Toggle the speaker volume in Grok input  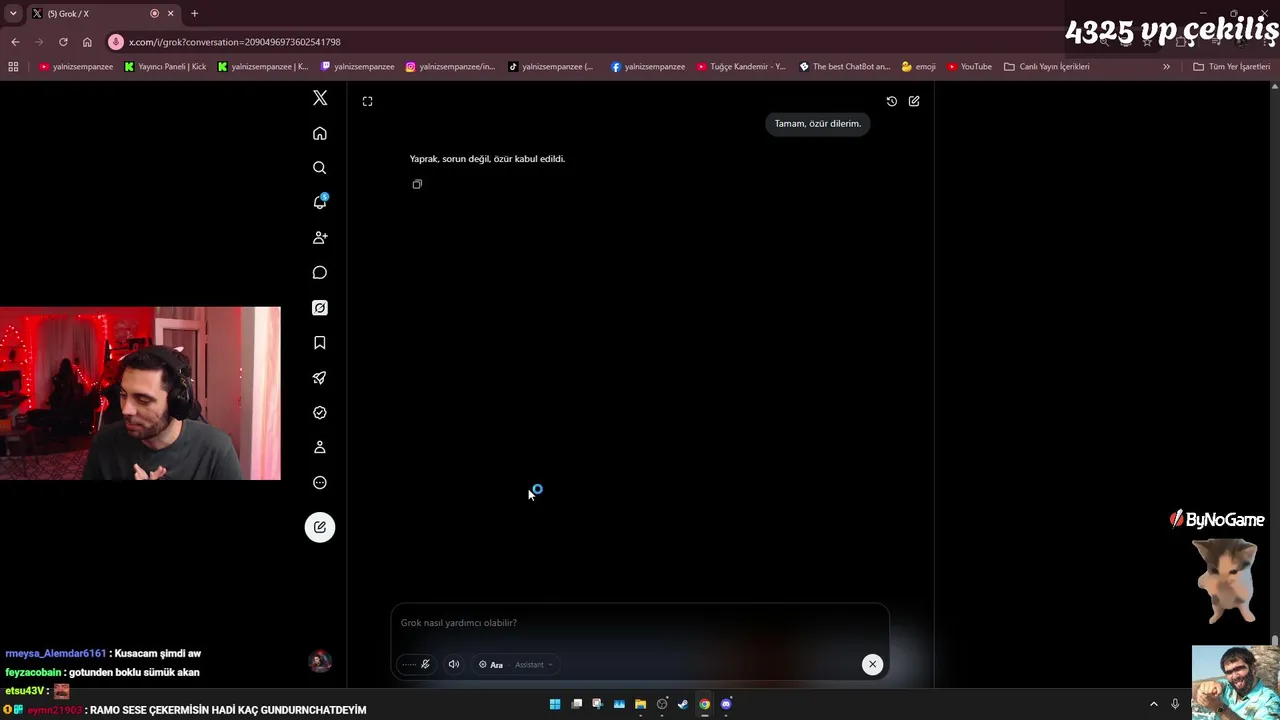tap(454, 664)
